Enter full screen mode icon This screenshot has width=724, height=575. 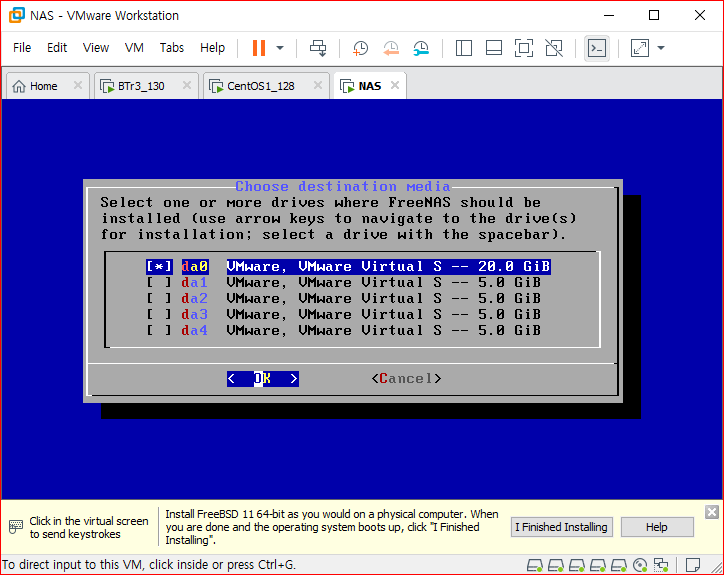coord(524,48)
